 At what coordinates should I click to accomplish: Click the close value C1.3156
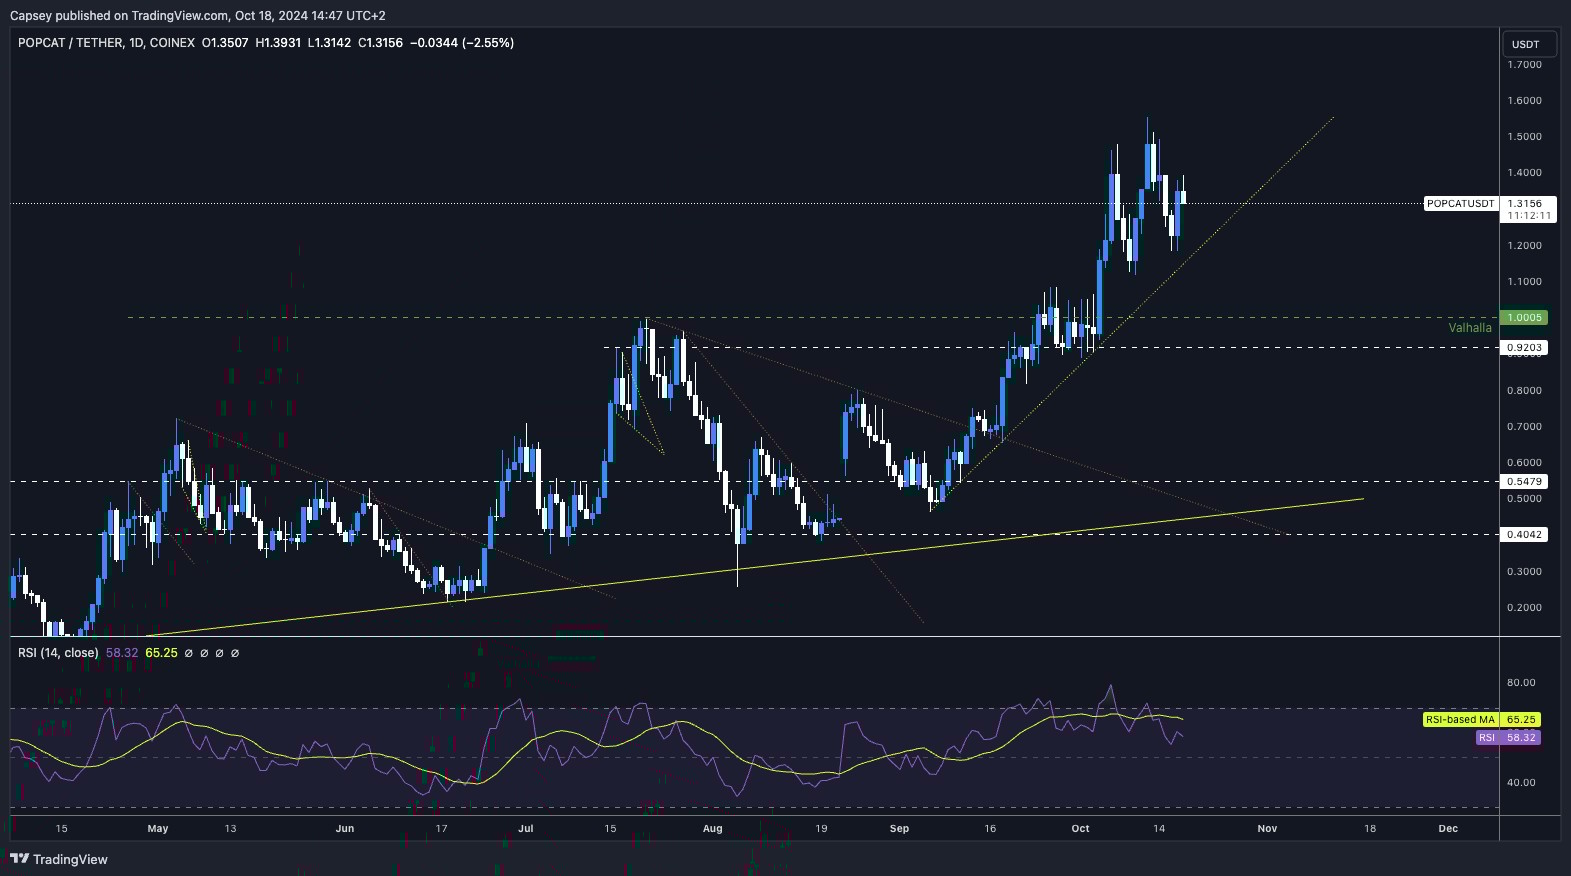381,43
